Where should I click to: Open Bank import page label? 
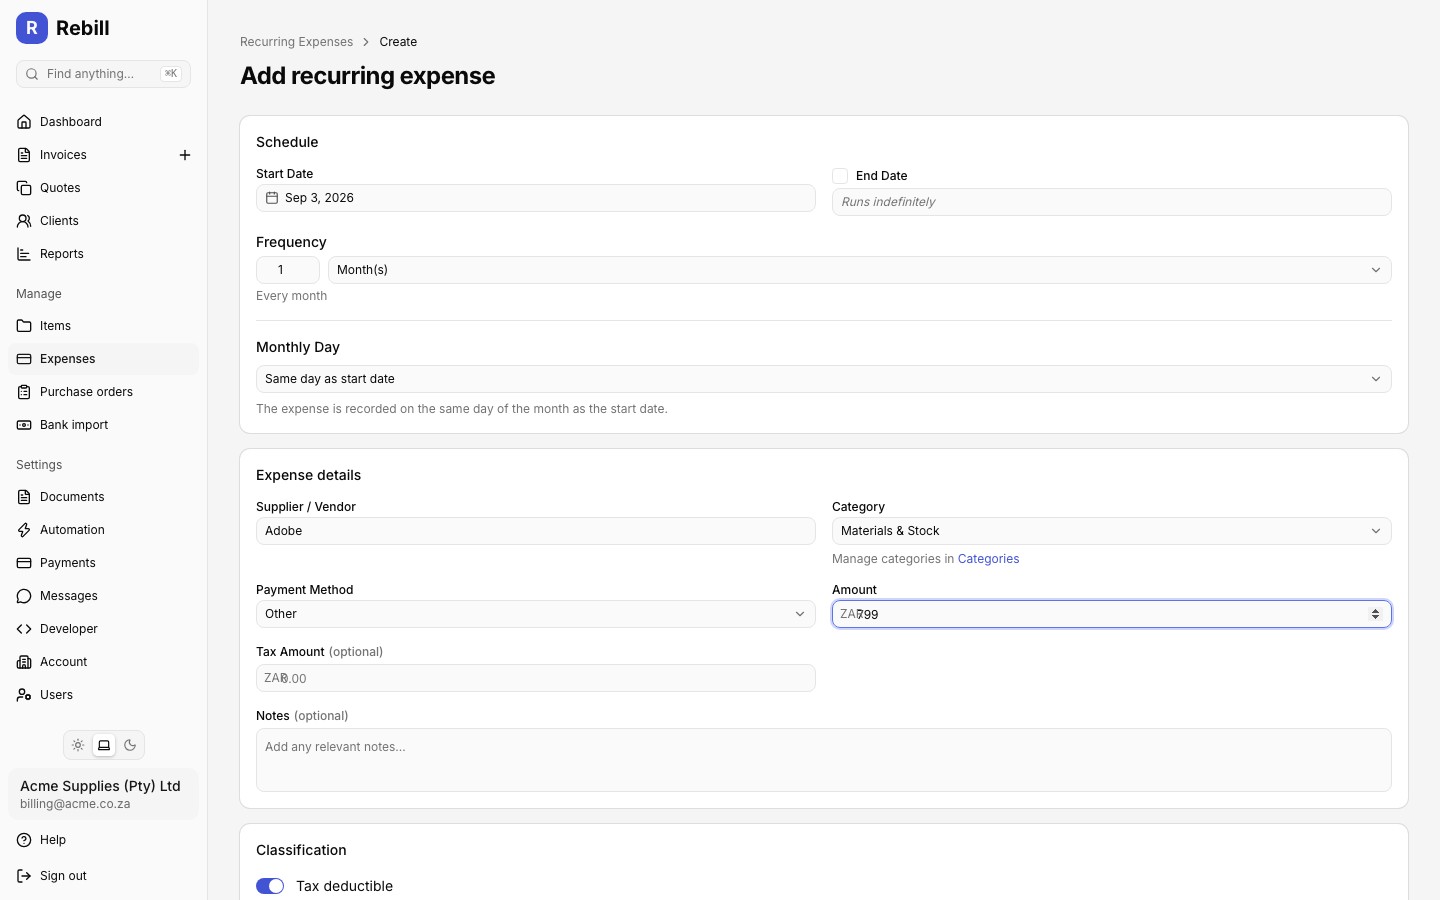[x=74, y=425]
